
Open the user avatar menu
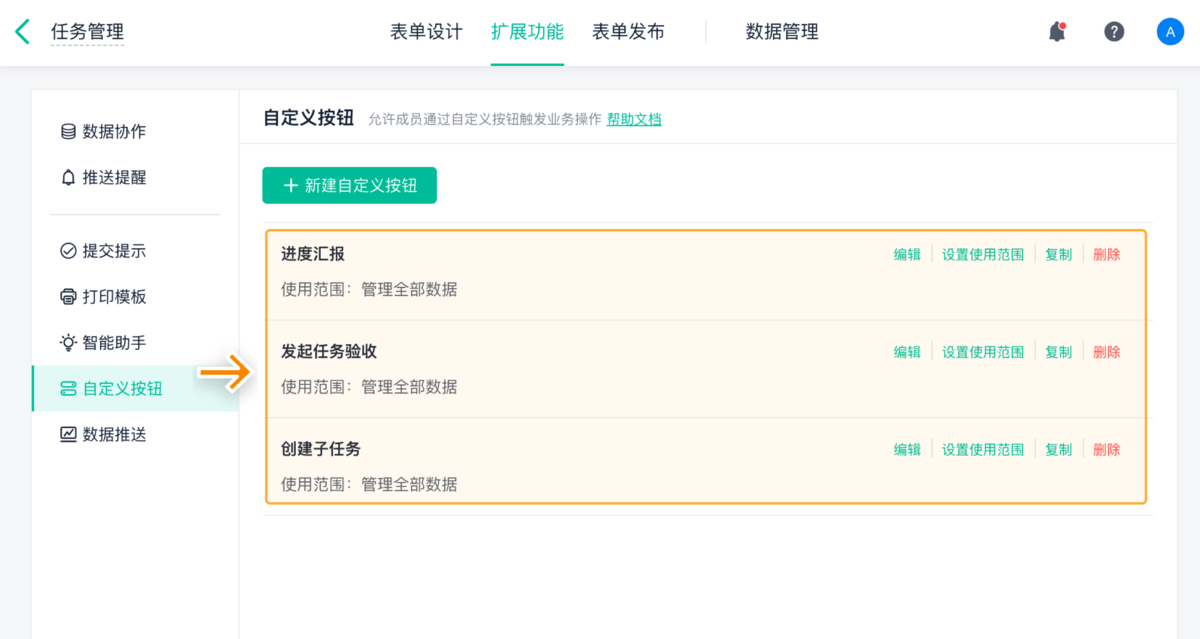[x=1170, y=32]
